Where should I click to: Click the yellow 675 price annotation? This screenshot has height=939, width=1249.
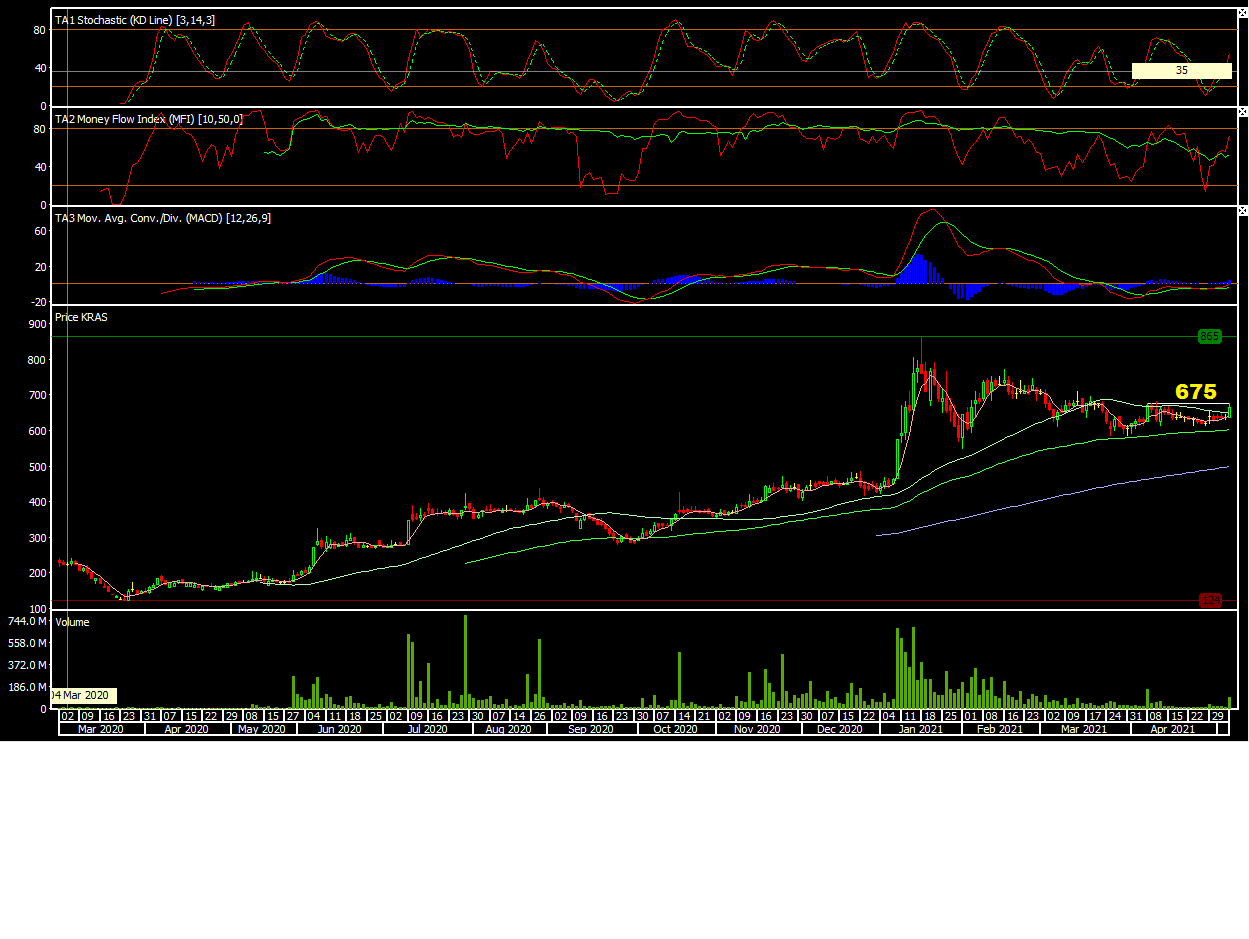pos(1195,391)
